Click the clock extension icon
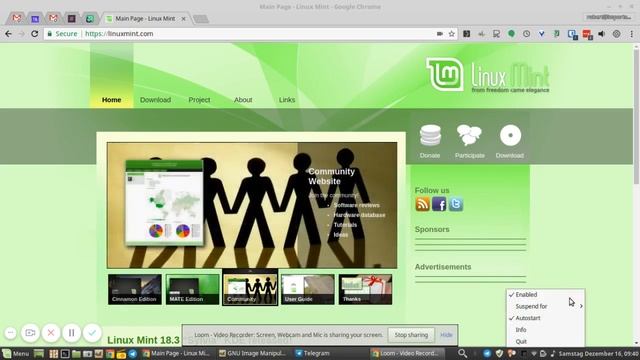Image resolution: width=640 pixels, height=360 pixels. 527,34
